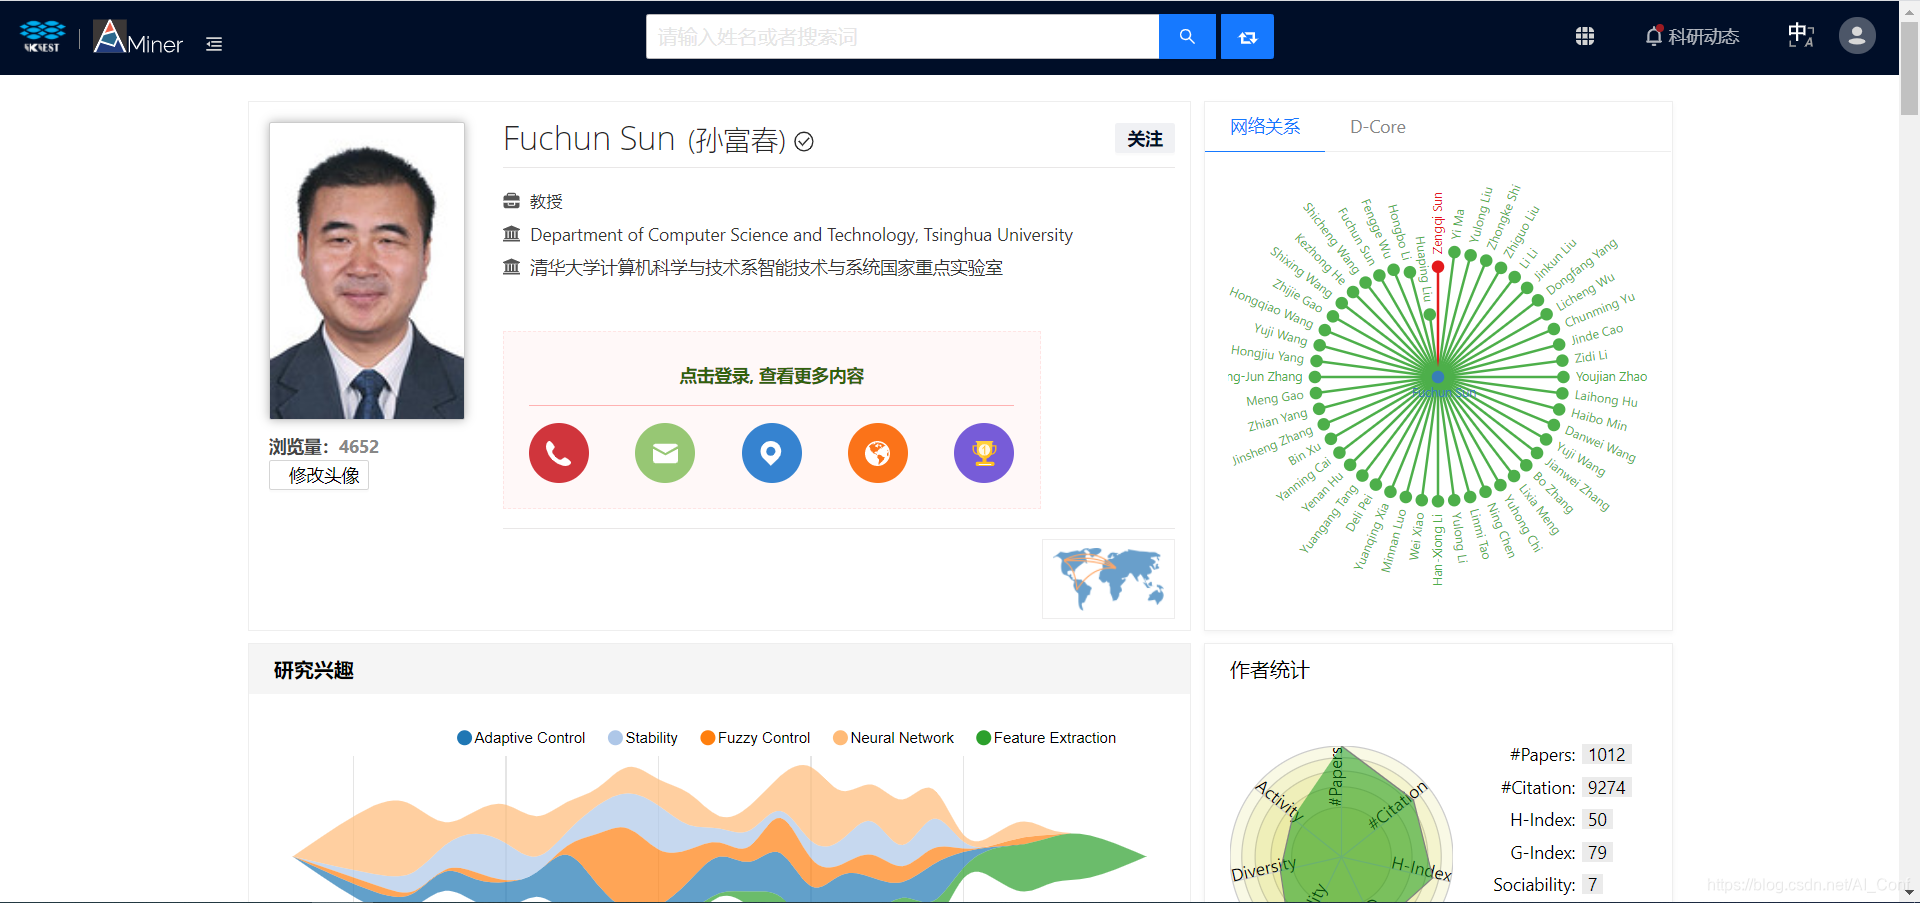Toggle the 中/A language switcher
The height and width of the screenshot is (903, 1920).
pos(1799,36)
